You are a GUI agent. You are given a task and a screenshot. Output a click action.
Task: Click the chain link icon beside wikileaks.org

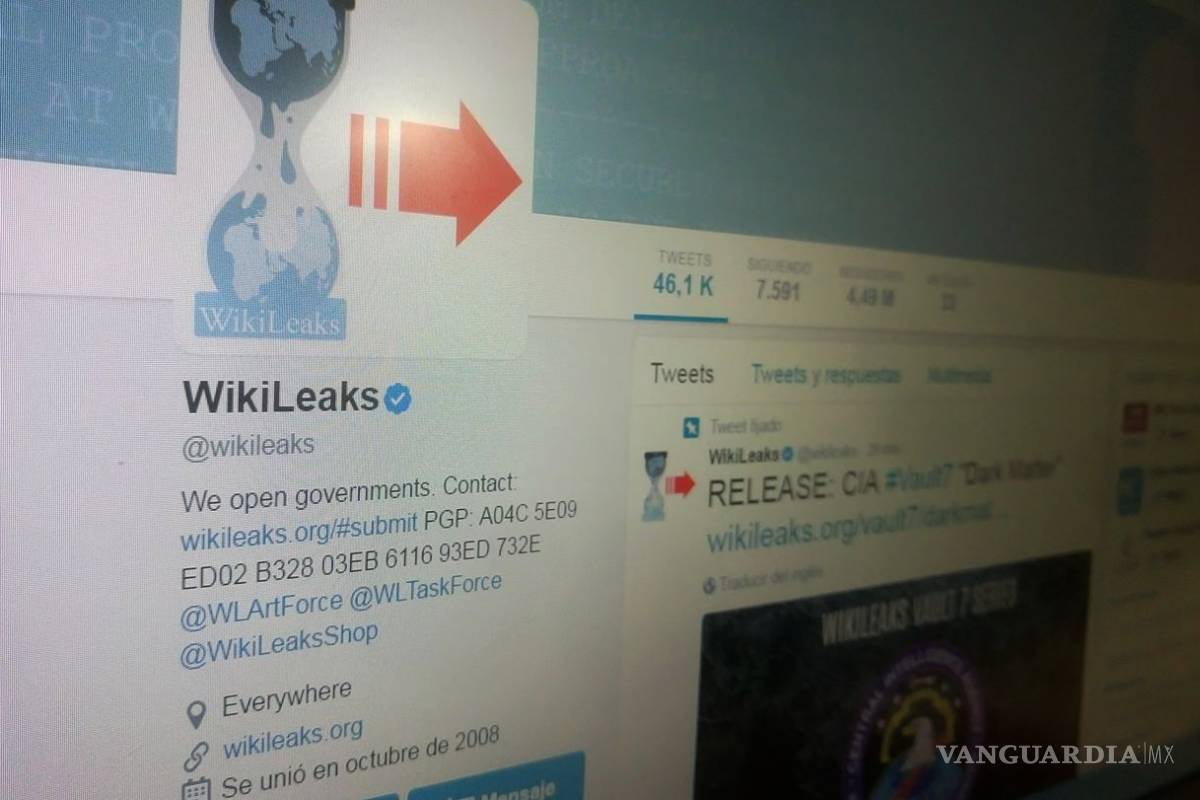coord(197,752)
